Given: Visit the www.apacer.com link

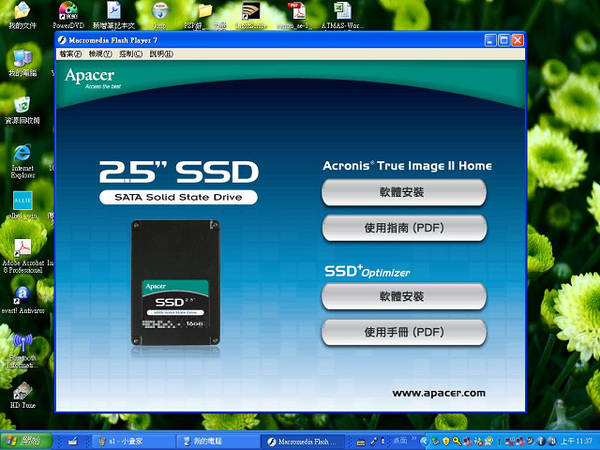Looking at the screenshot, I should [439, 393].
